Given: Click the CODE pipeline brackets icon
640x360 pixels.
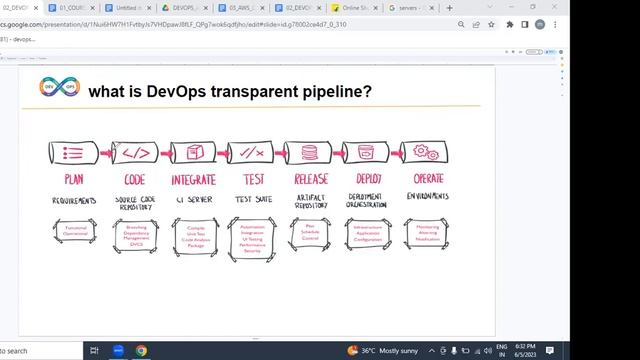Looking at the screenshot, I should pyautogui.click(x=135, y=153).
